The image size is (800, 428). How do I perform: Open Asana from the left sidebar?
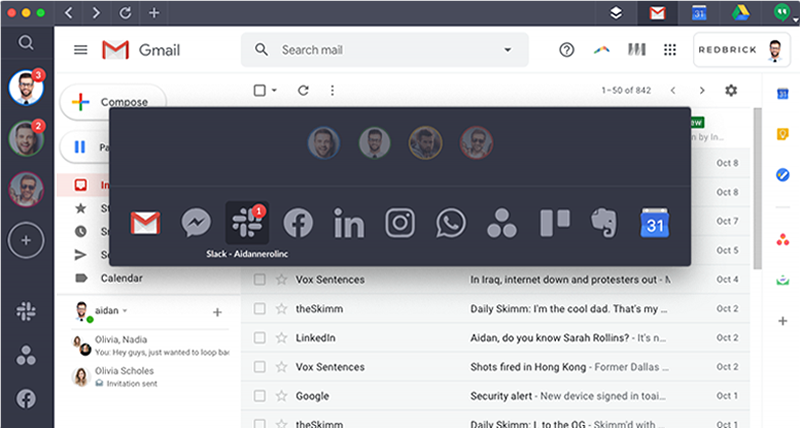(26, 355)
